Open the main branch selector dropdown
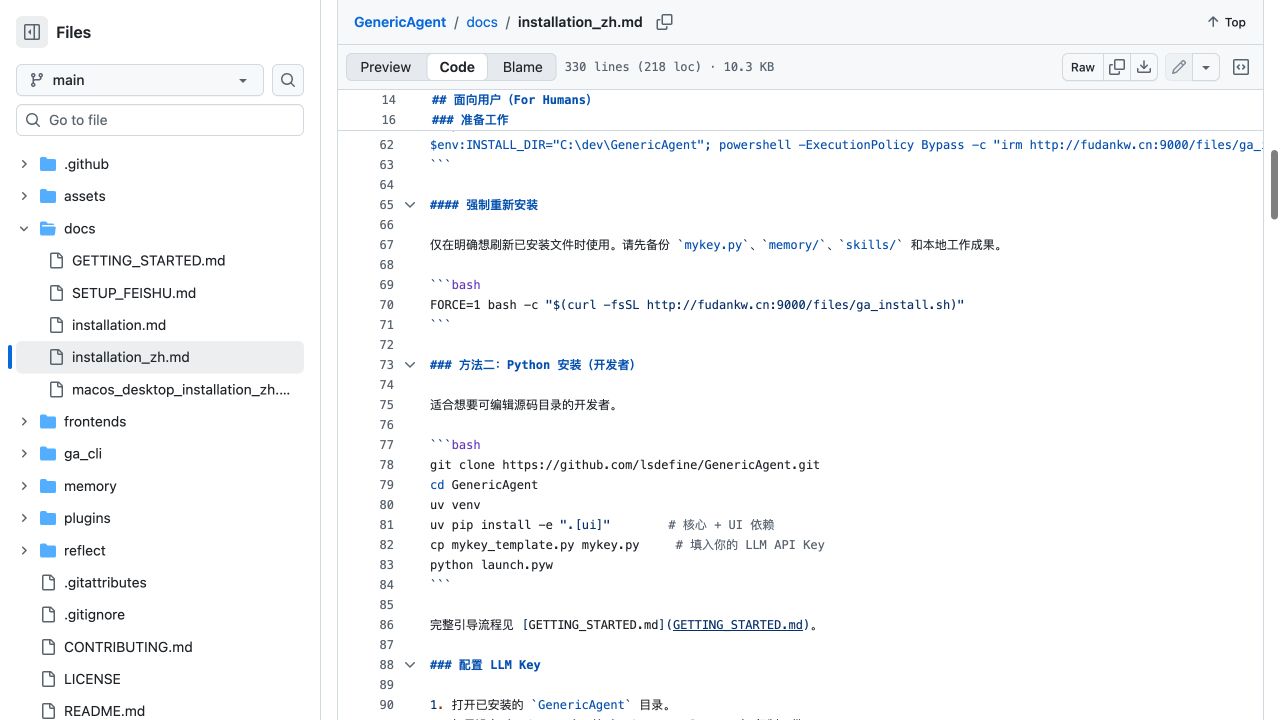The height and width of the screenshot is (720, 1280). click(140, 80)
